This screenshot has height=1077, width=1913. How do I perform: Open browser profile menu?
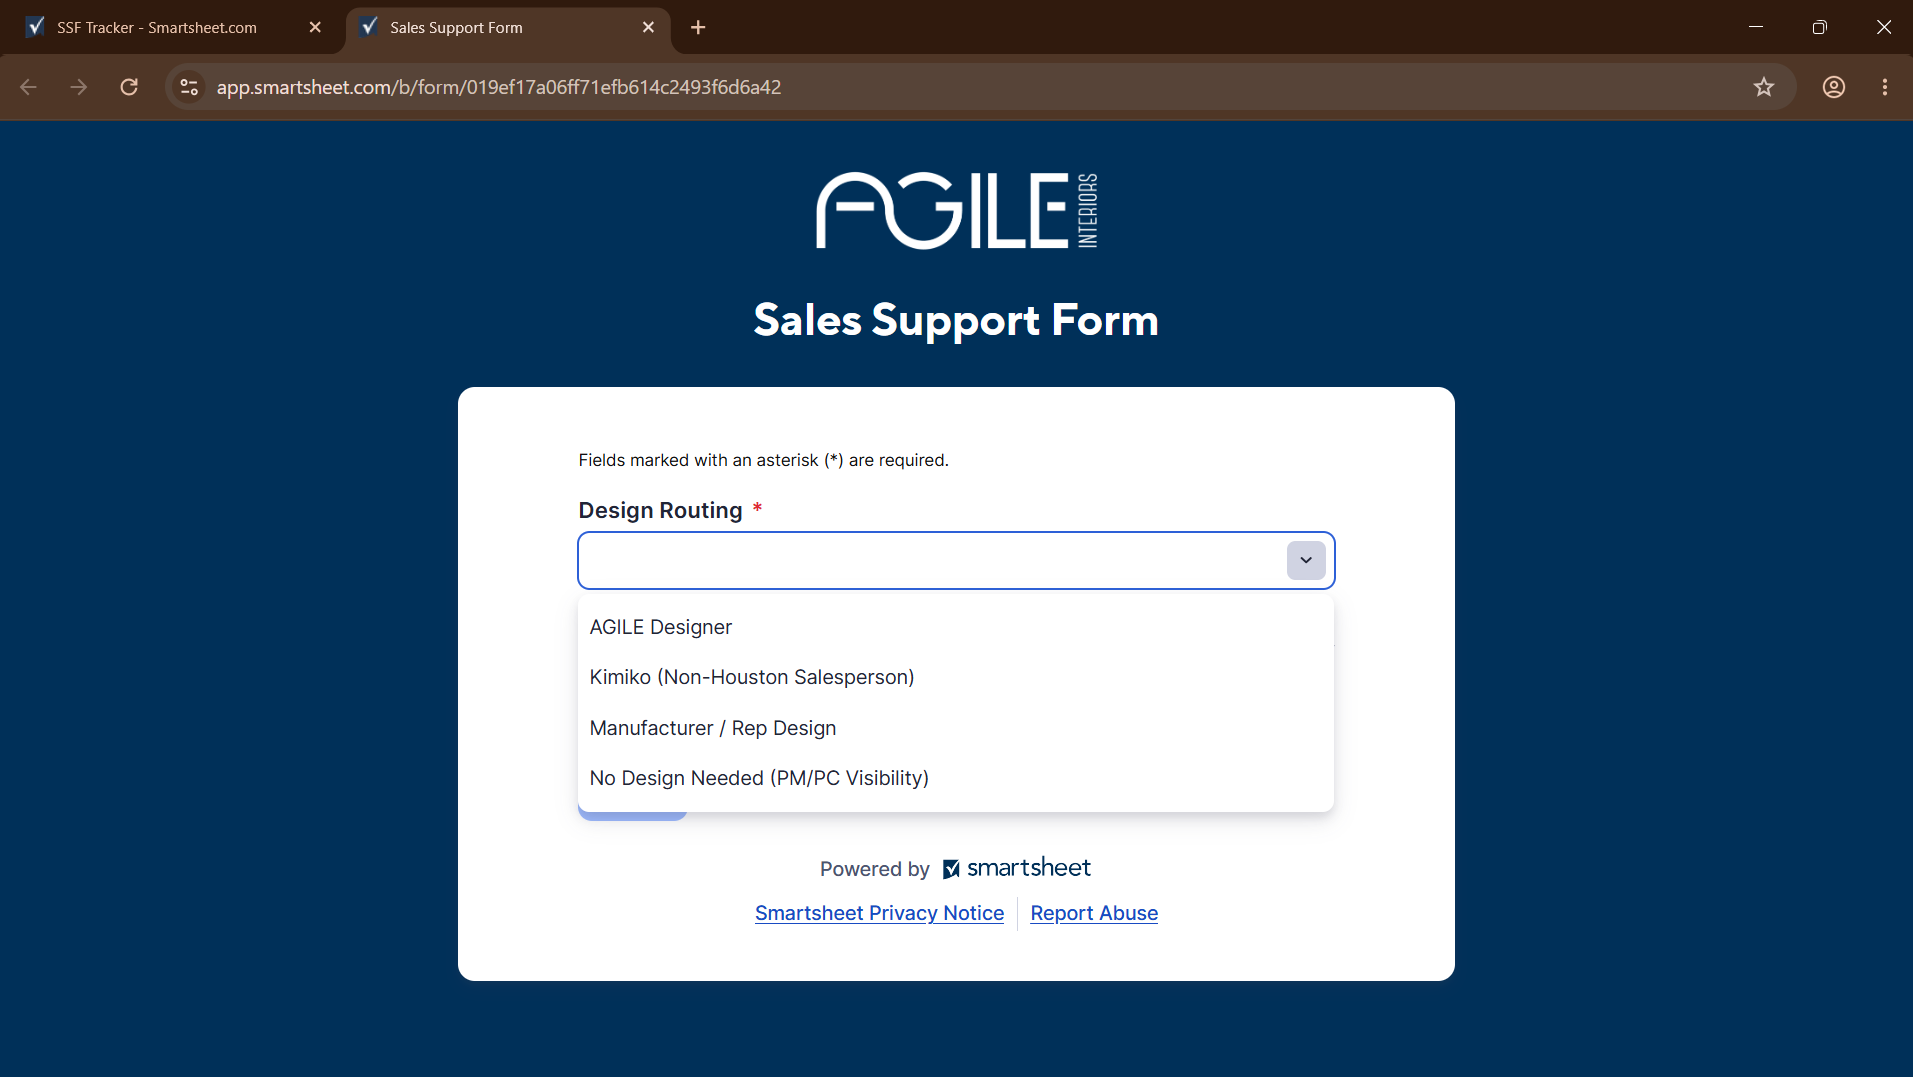tap(1834, 87)
